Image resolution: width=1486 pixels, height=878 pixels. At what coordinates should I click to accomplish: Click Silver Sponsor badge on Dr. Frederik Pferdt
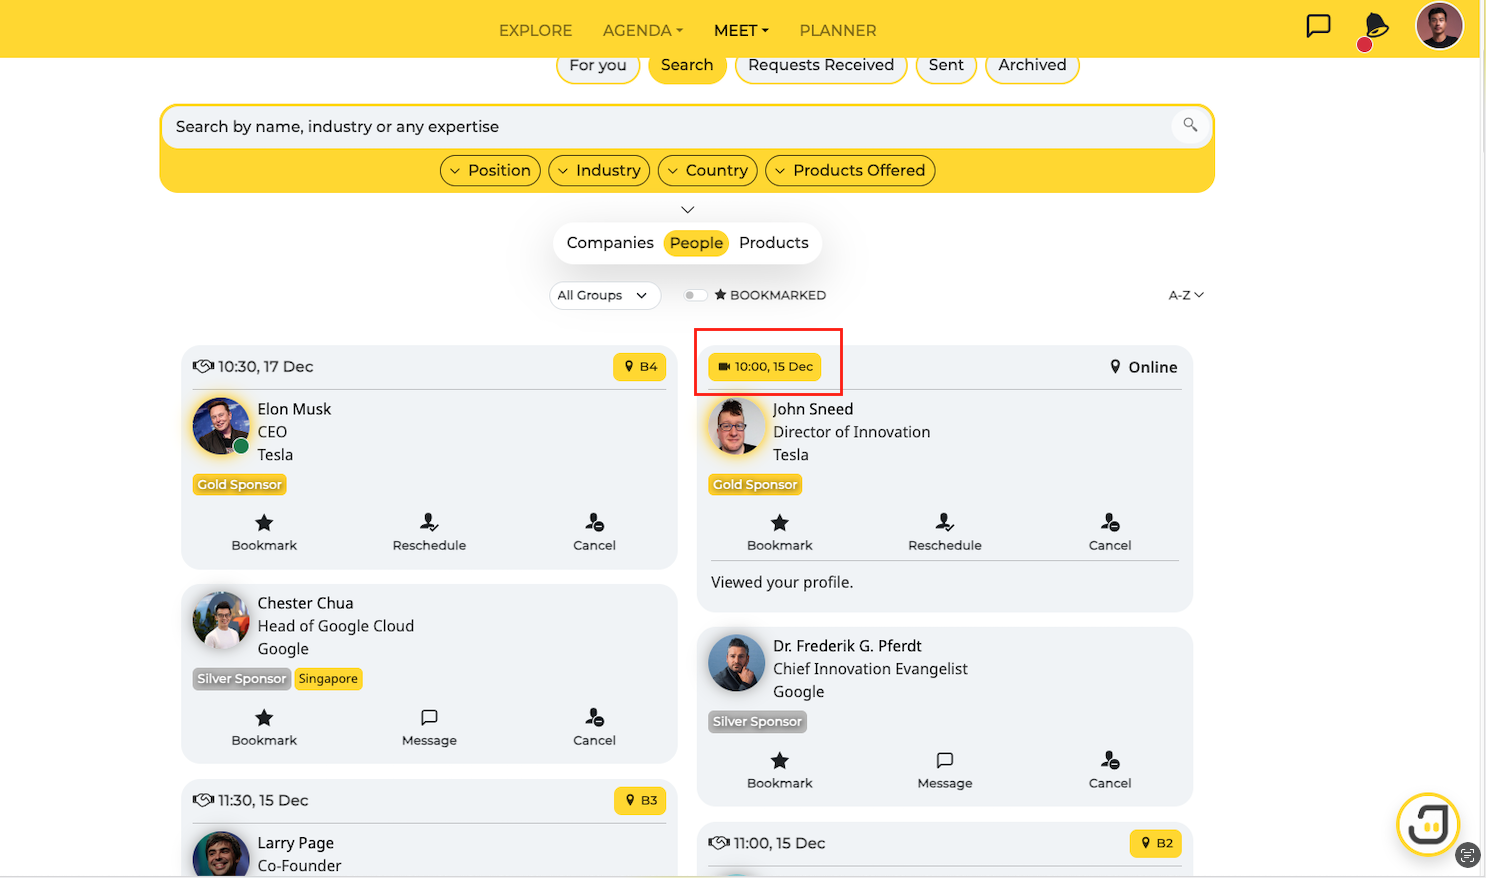click(757, 722)
